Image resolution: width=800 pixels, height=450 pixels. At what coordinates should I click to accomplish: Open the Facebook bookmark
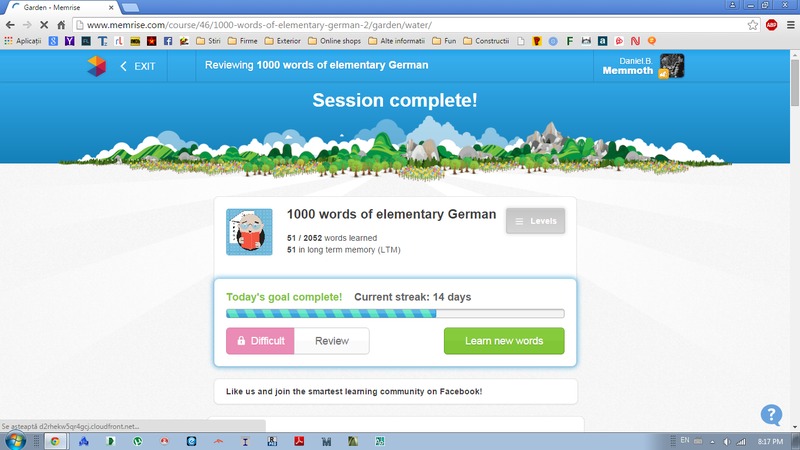168,41
